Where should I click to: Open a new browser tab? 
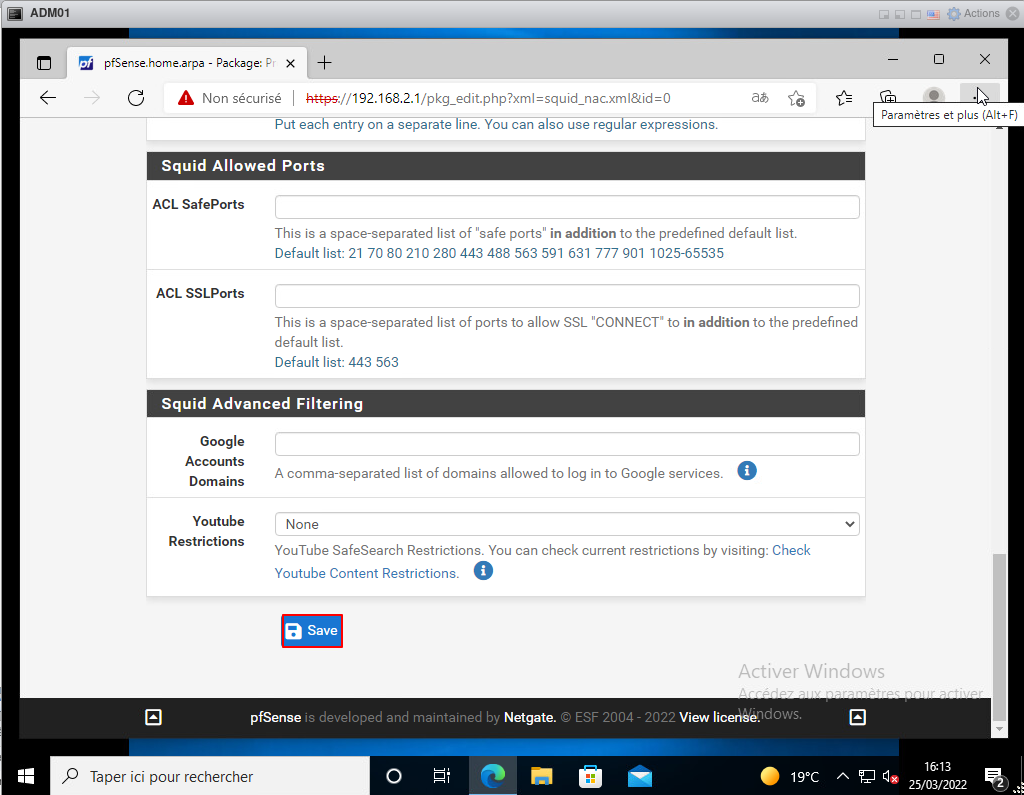324,62
